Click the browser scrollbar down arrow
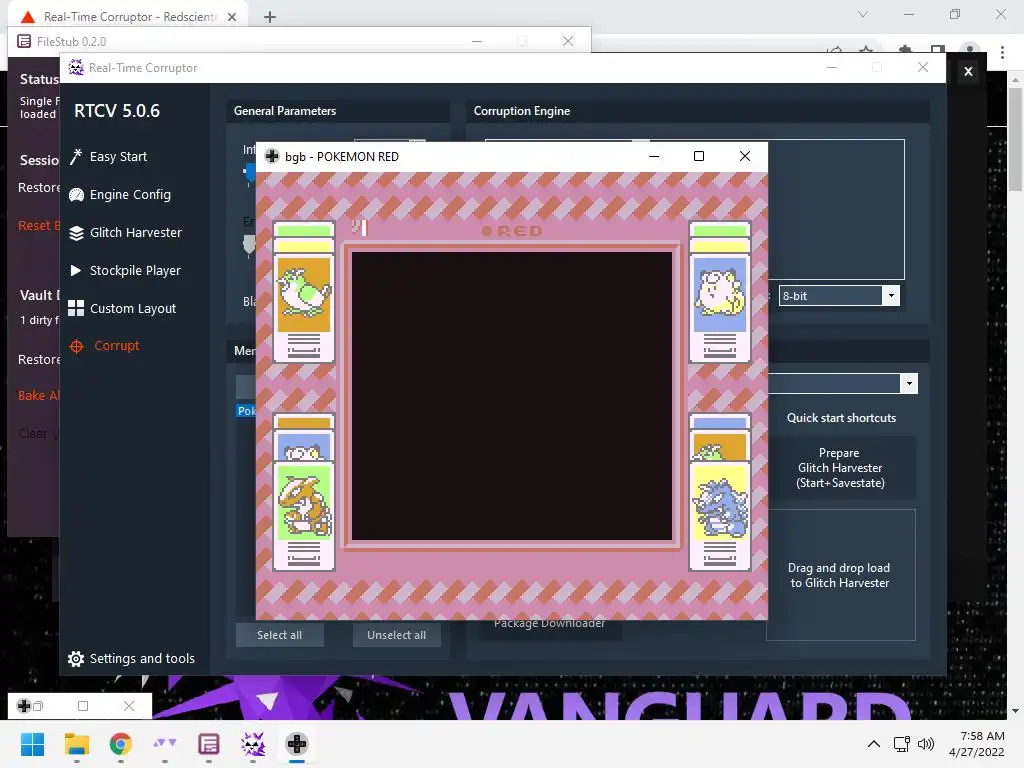The height and width of the screenshot is (768, 1024). point(1015,711)
